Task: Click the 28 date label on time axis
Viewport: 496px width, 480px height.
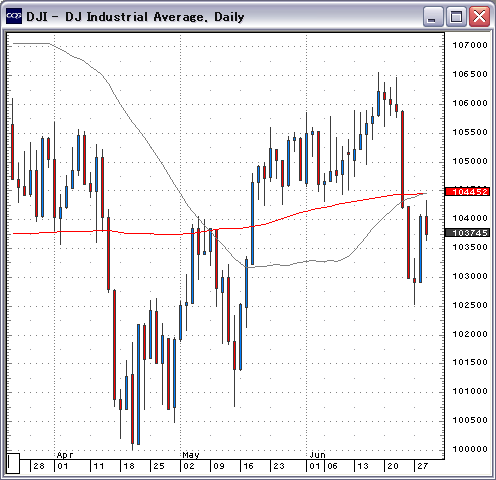Action: coord(39,466)
